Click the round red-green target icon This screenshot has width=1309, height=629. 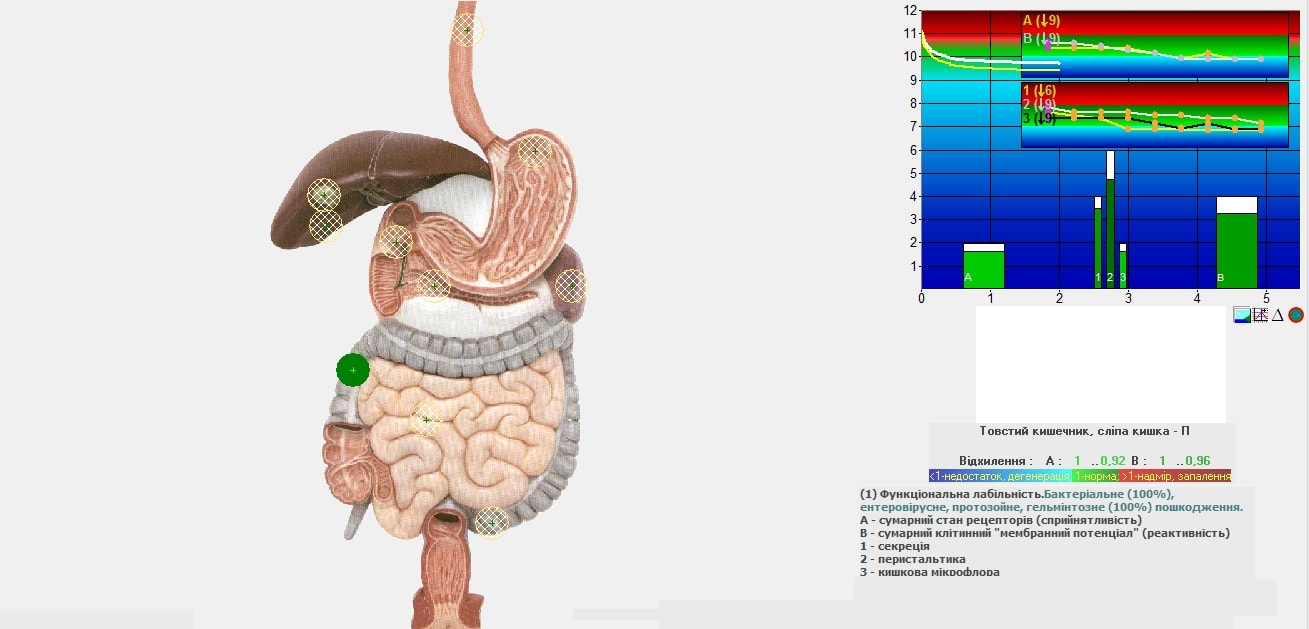tap(1296, 315)
